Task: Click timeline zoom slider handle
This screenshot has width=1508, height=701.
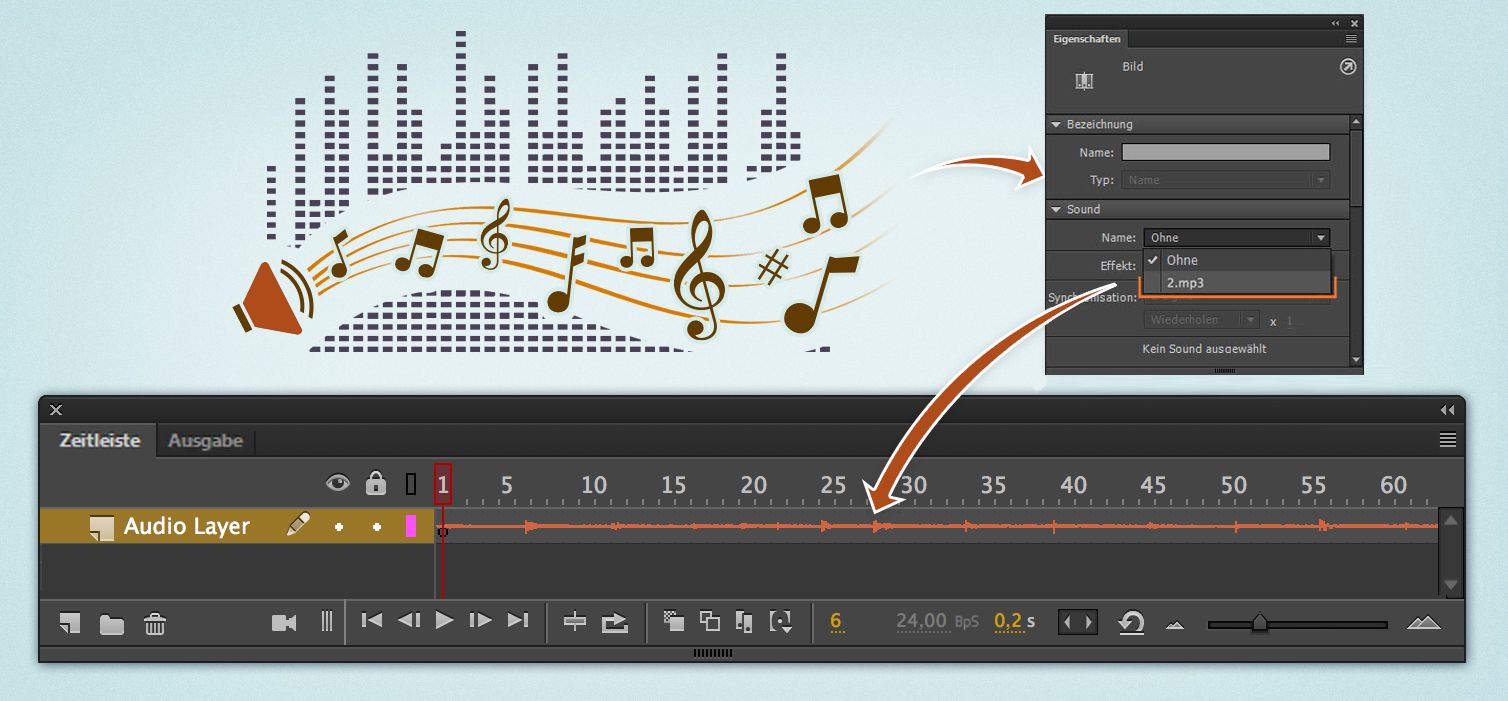Action: (1260, 622)
